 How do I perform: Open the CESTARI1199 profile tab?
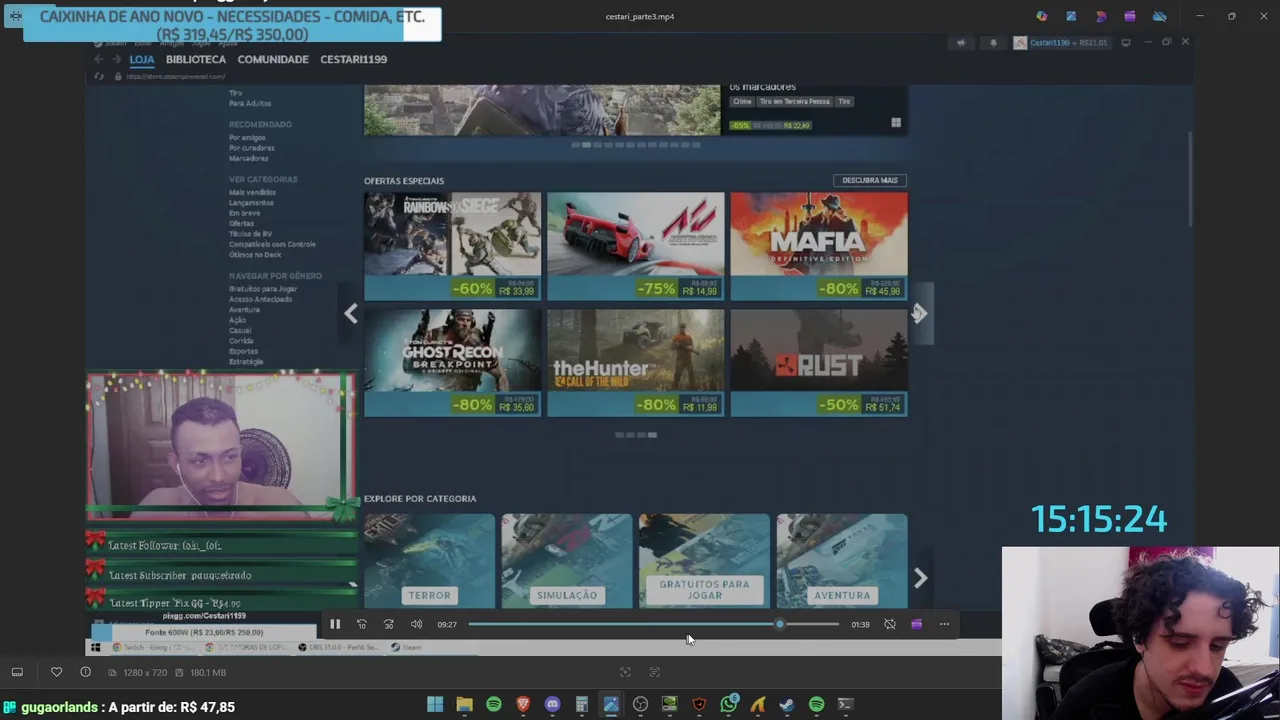point(353,59)
